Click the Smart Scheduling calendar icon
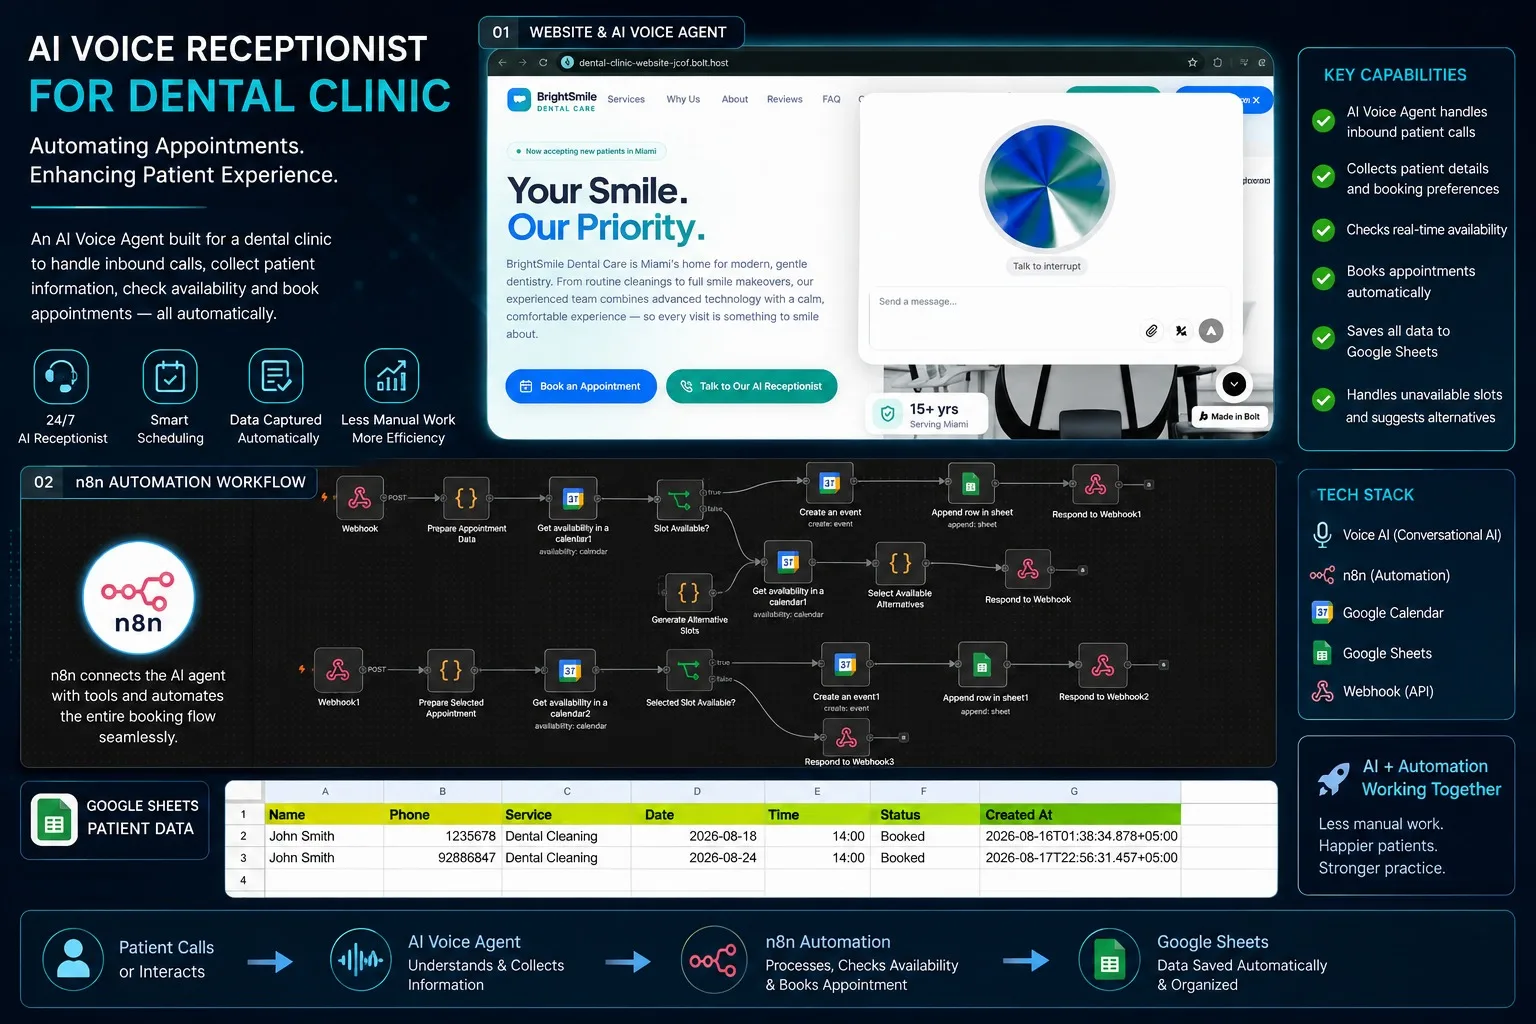Image resolution: width=1536 pixels, height=1024 pixels. pos(170,376)
